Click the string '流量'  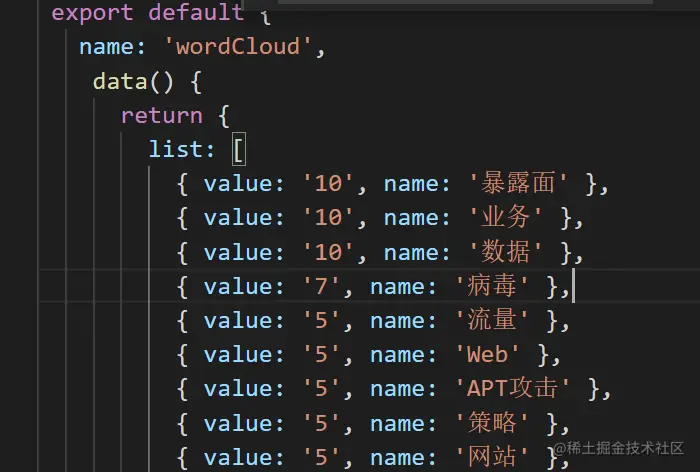(x=492, y=320)
